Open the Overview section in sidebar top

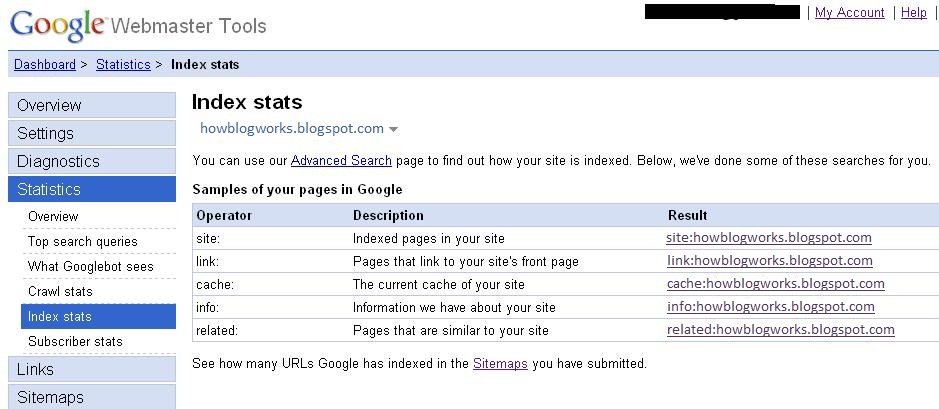tap(92, 105)
